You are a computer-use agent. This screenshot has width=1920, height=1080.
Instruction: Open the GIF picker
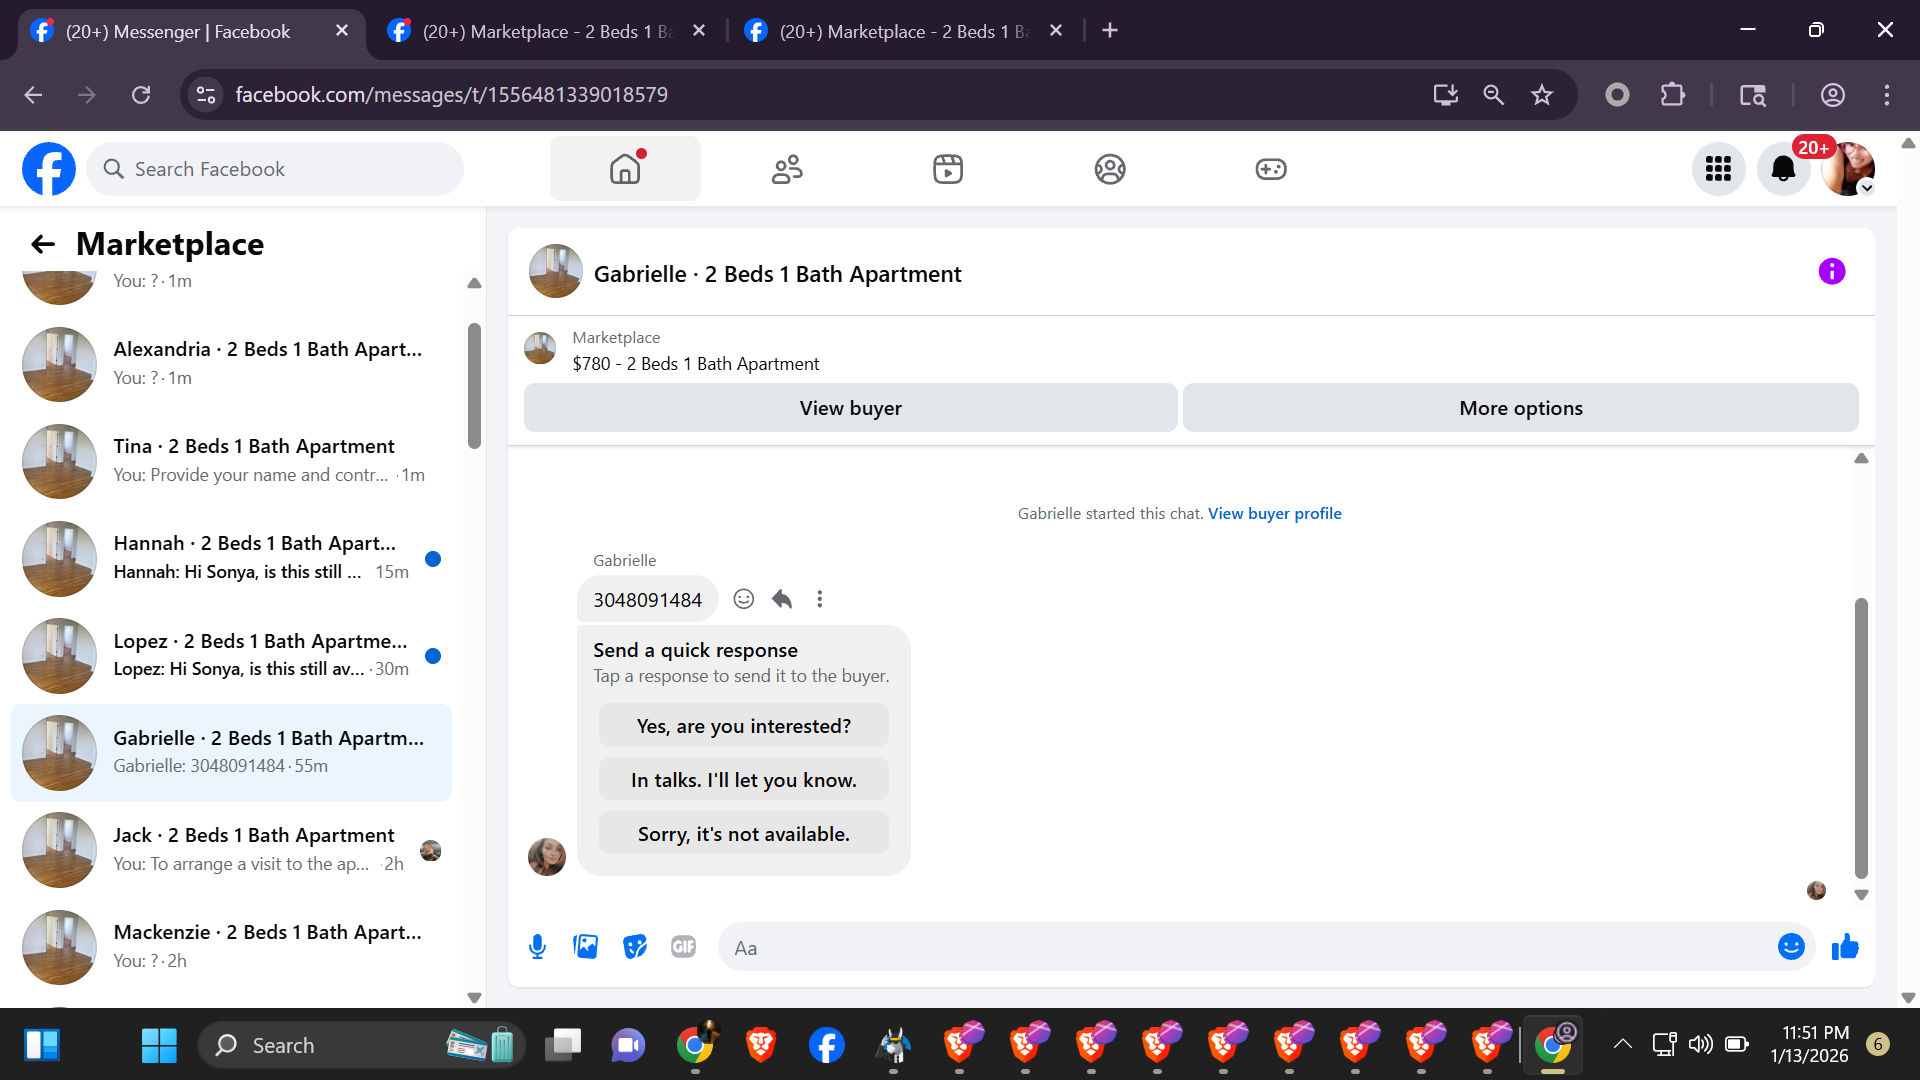pos(683,946)
